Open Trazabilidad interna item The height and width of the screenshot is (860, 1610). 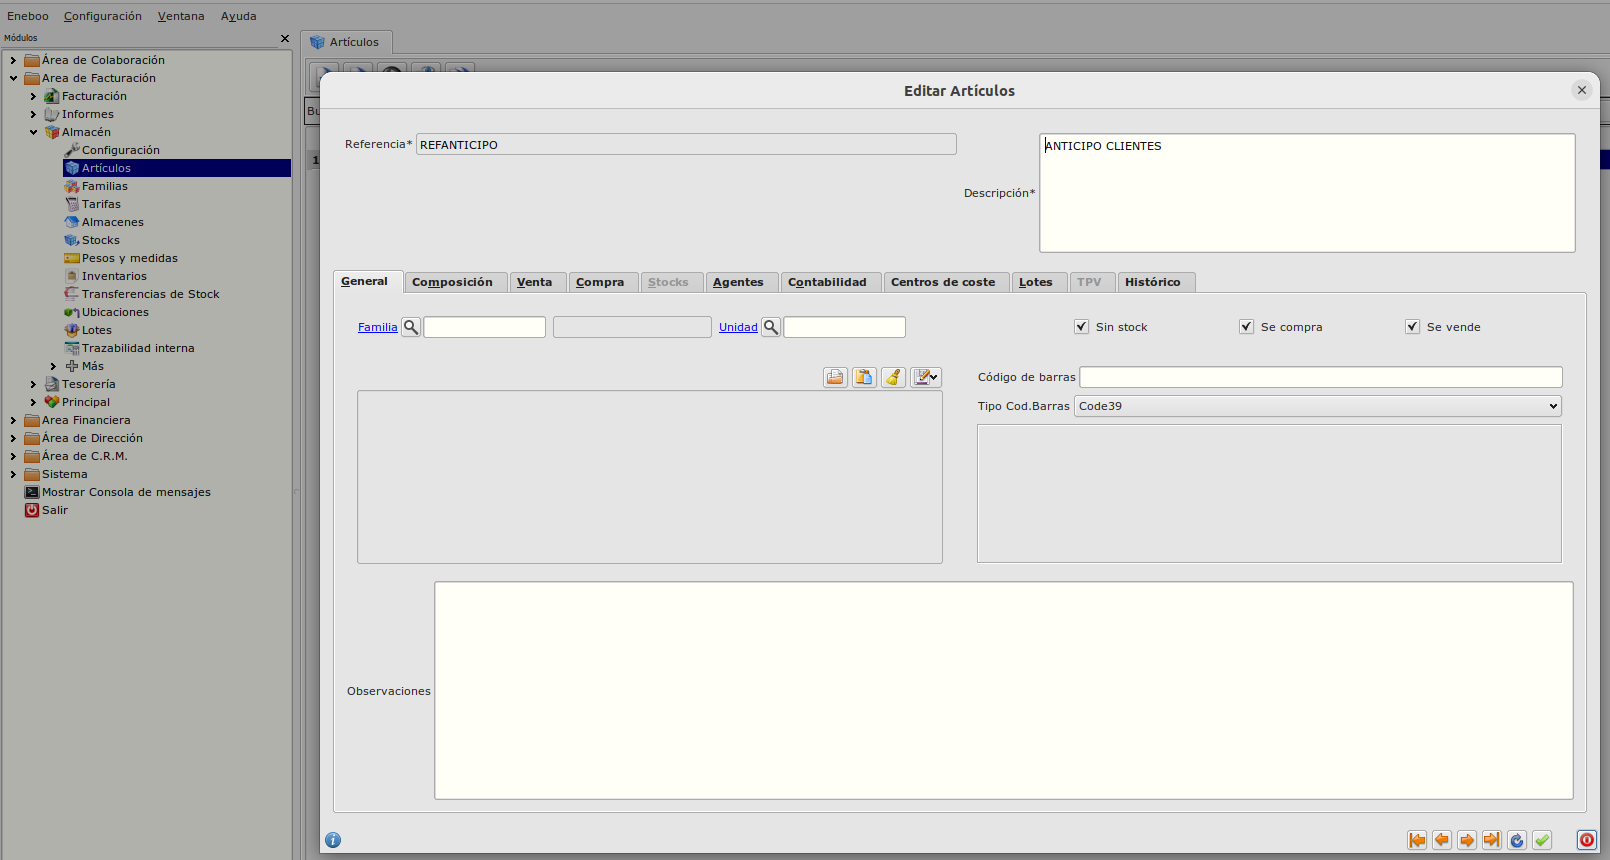pyautogui.click(x=138, y=348)
